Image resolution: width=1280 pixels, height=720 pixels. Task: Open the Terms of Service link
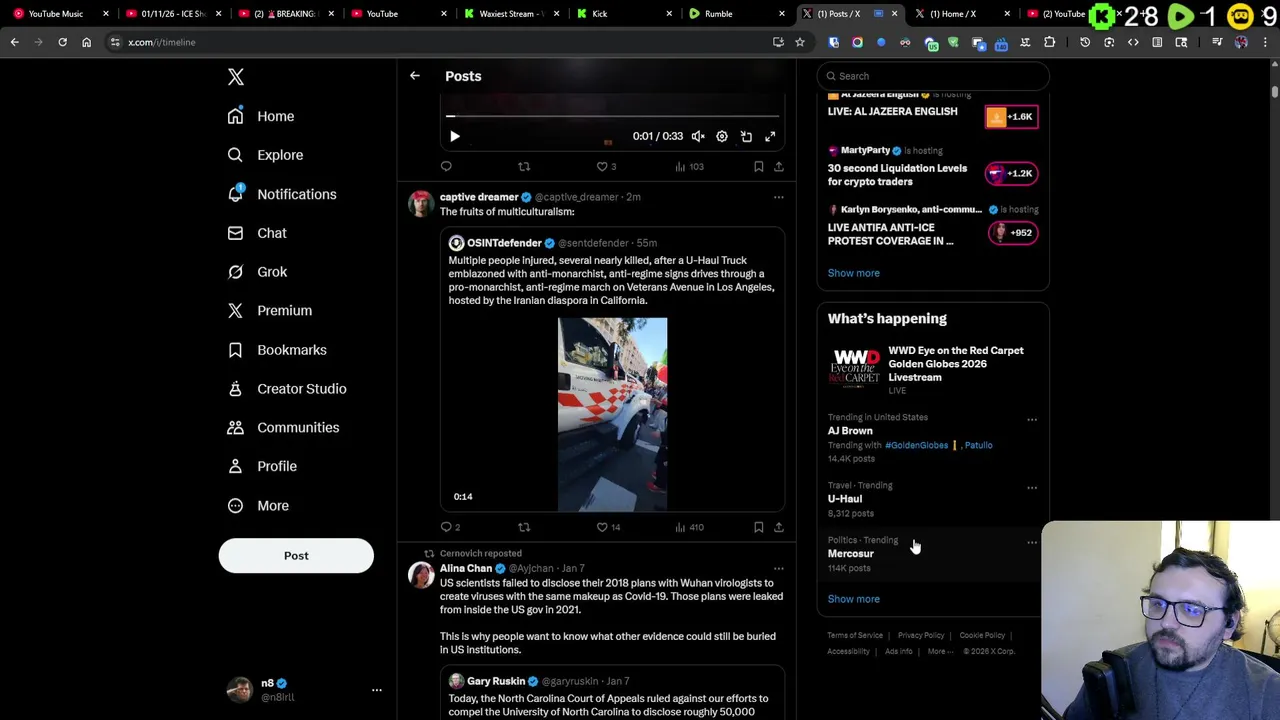click(x=855, y=635)
